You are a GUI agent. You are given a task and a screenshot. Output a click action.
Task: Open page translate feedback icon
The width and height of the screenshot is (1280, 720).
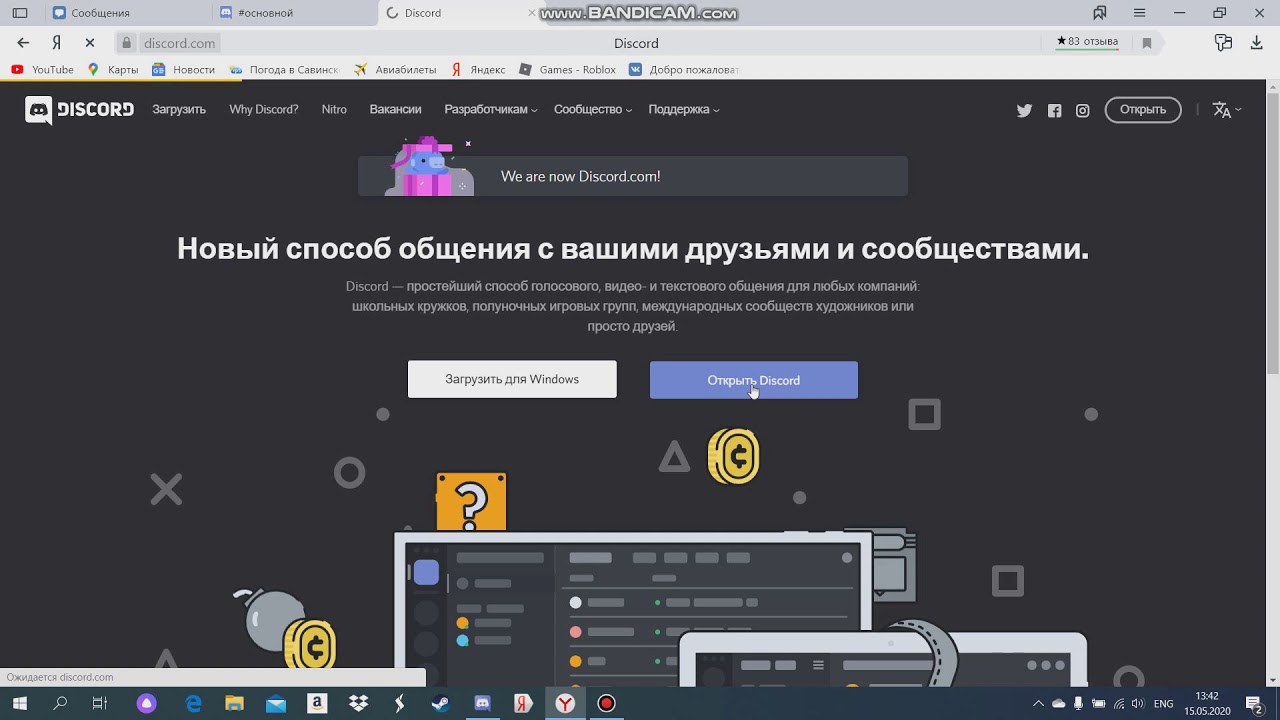pyautogui.click(x=1223, y=43)
